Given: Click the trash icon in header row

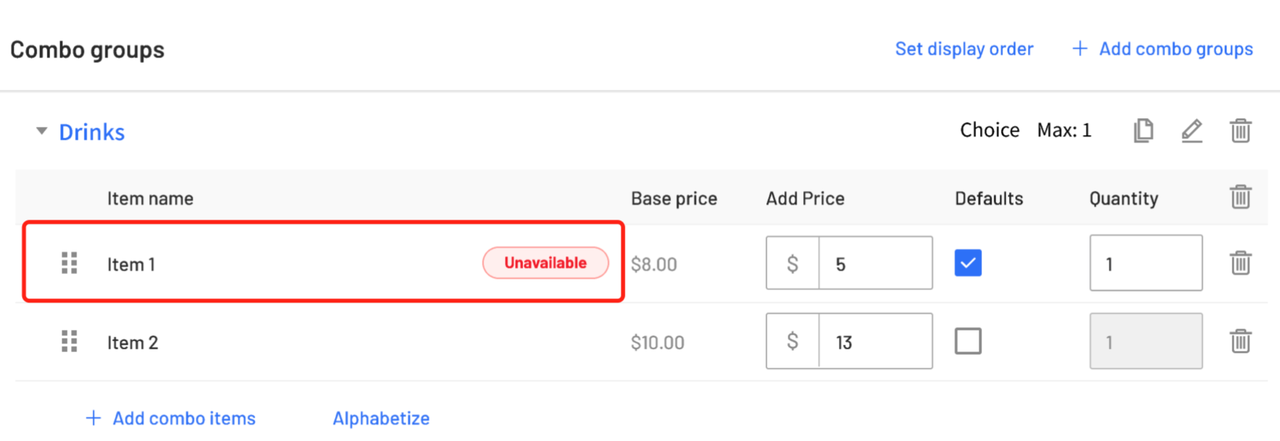Looking at the screenshot, I should coord(1240,197).
